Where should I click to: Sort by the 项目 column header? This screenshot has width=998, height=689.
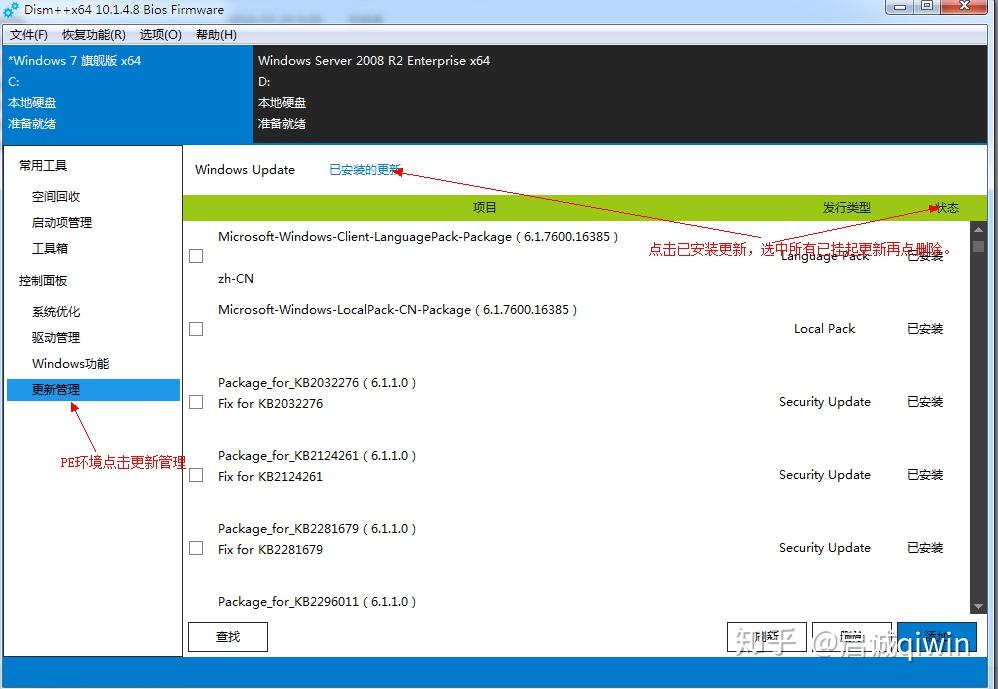tap(484, 207)
